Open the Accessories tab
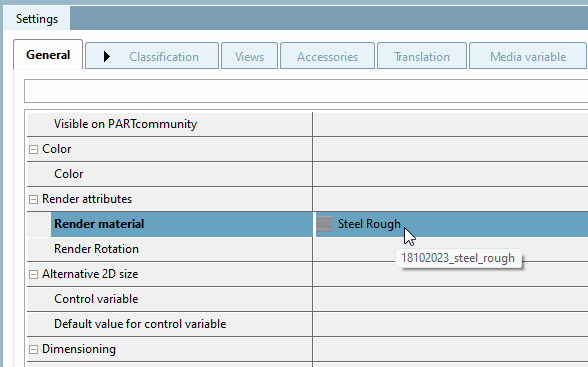This screenshot has height=367, width=588. point(327,56)
